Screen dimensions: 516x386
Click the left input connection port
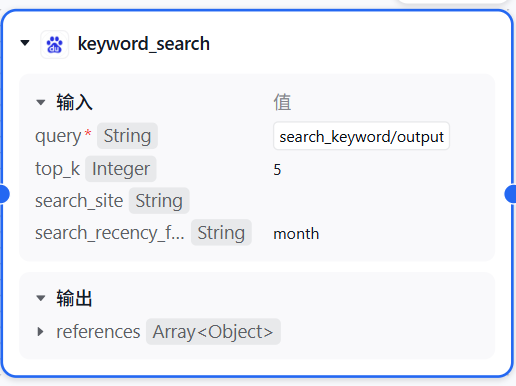pos(3,194)
